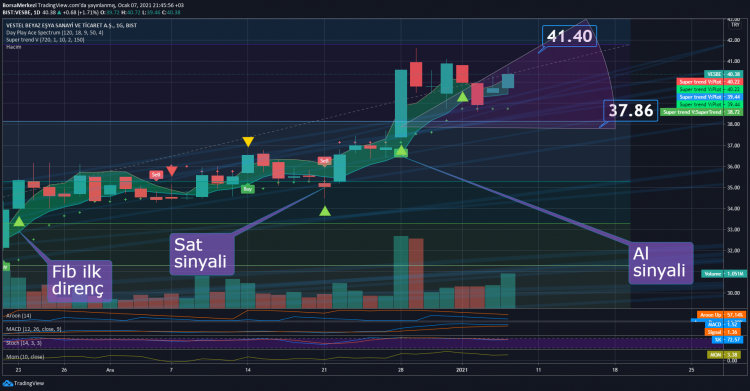Click the green Buy signal label
This screenshot has width=750, height=391.
coord(247,189)
